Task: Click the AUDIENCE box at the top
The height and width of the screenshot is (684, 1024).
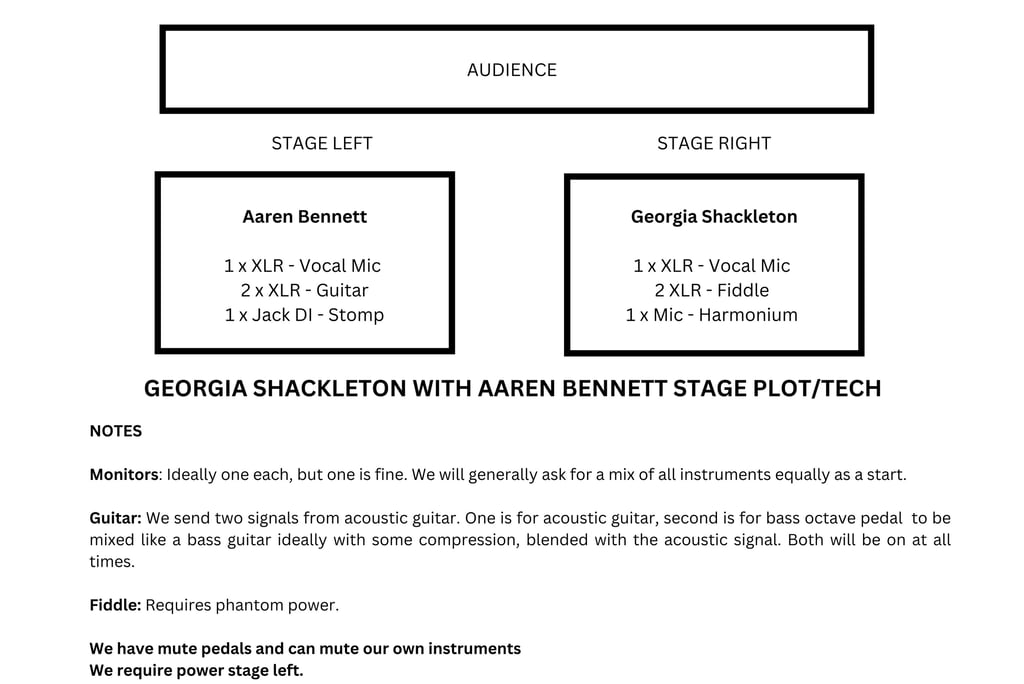Action: click(512, 70)
